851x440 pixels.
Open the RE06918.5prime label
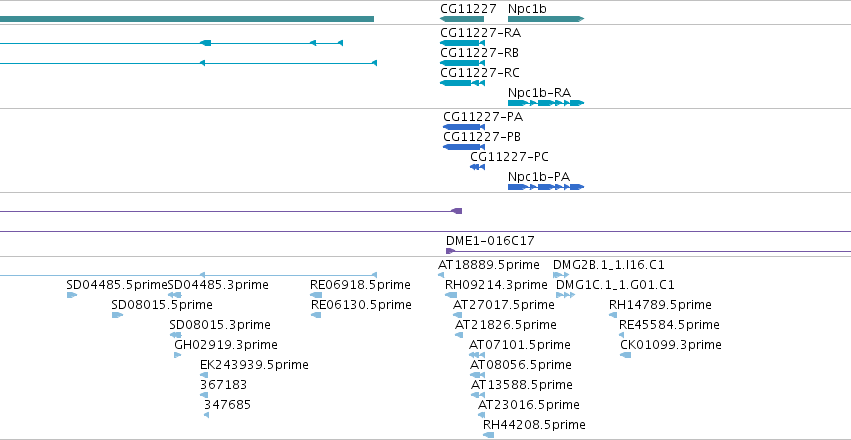360,285
